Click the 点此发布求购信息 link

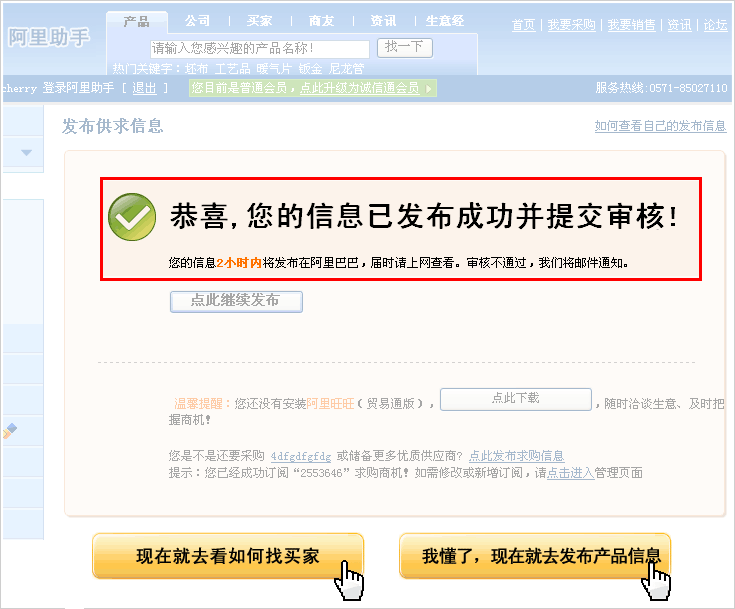517,455
